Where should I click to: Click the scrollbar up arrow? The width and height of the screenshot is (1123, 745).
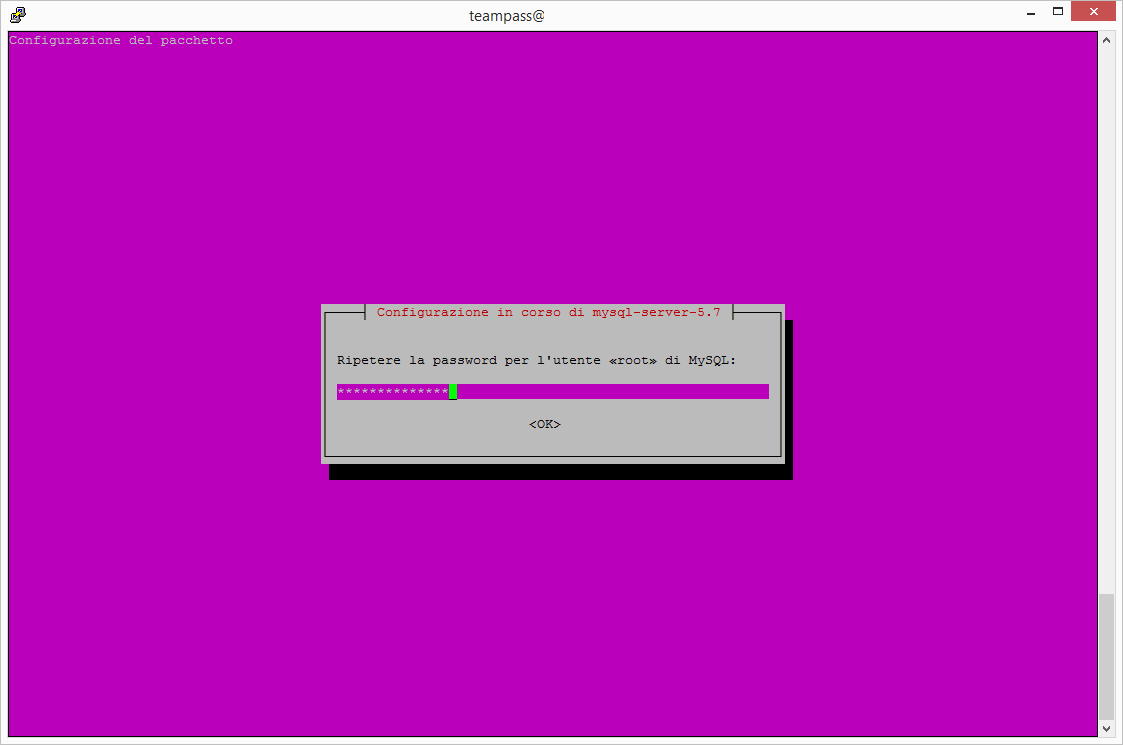(x=1107, y=40)
